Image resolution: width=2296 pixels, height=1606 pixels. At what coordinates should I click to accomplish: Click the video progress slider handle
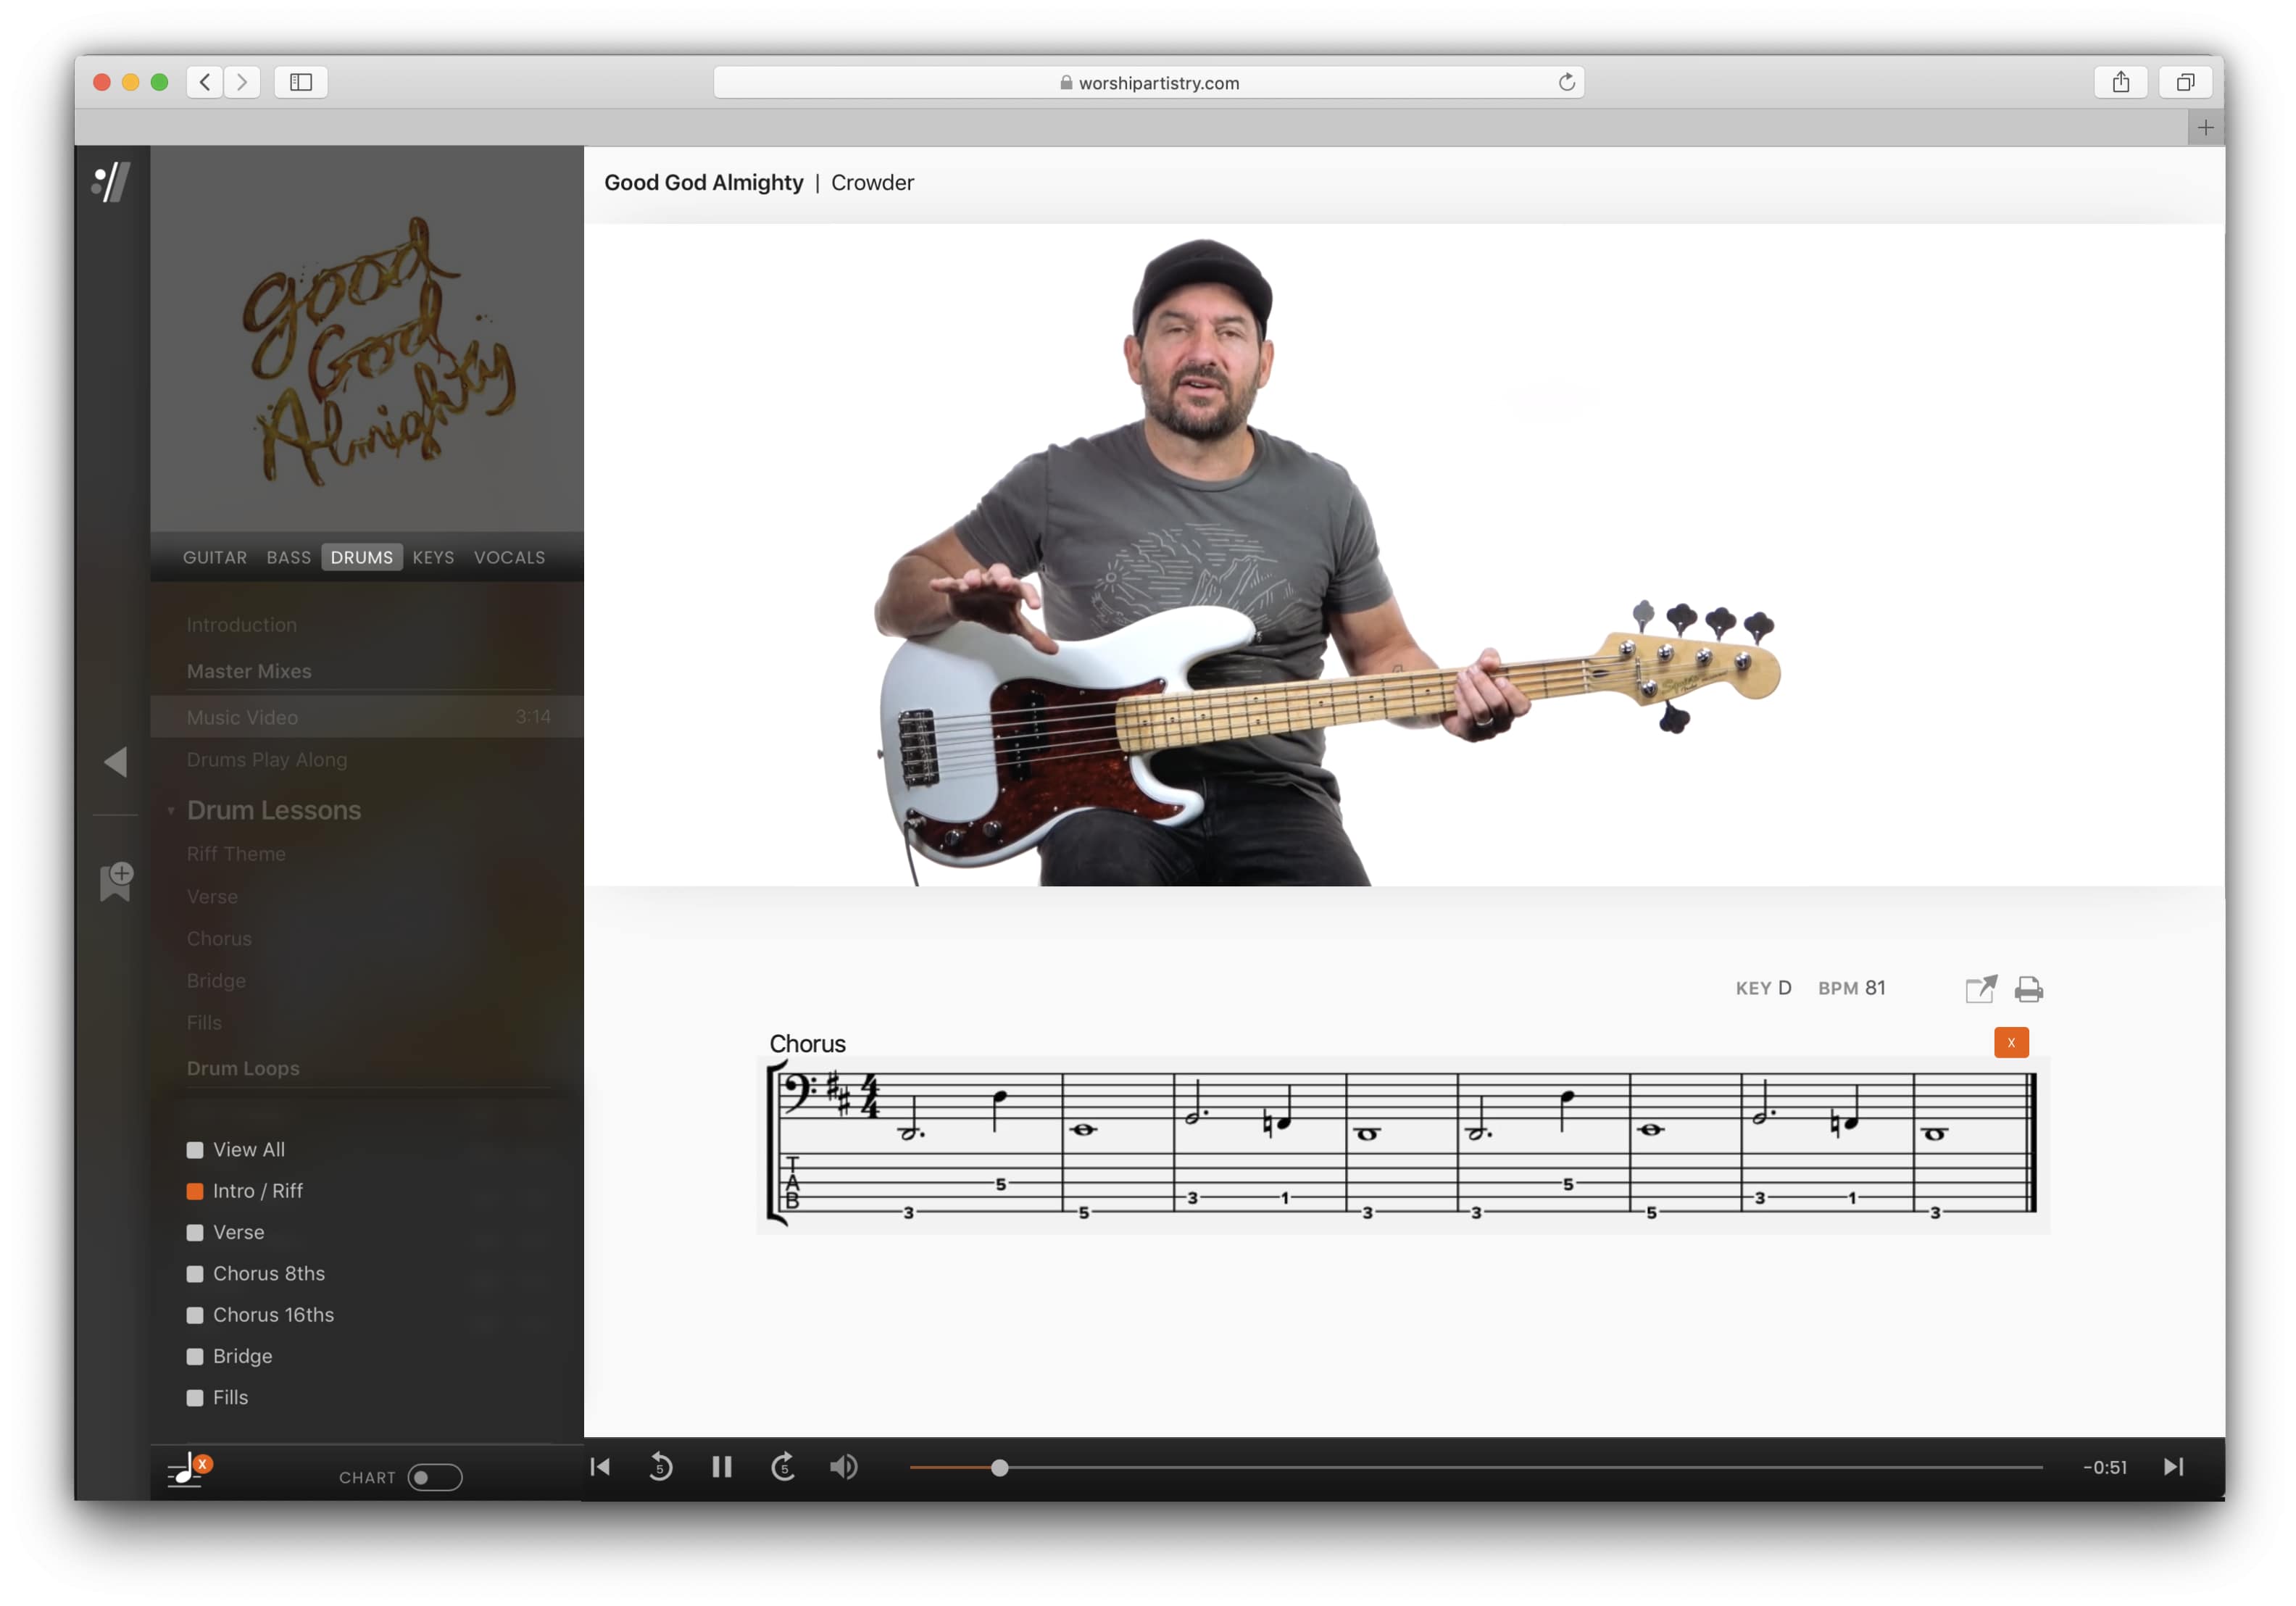tap(999, 1468)
